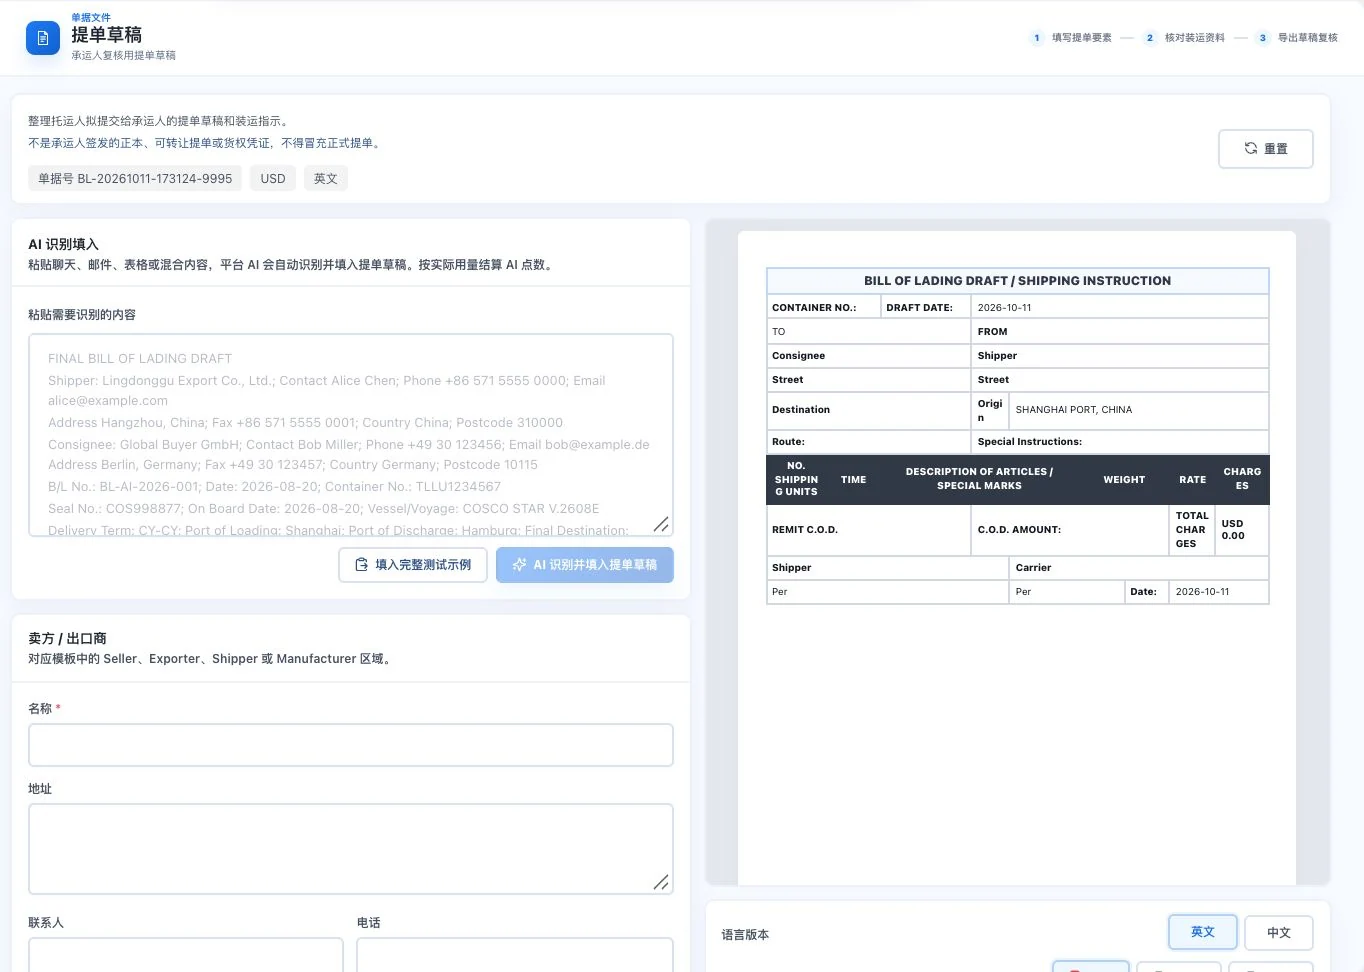The width and height of the screenshot is (1364, 972).
Task: Click the resize handle of paste textarea
Action: coord(661,525)
